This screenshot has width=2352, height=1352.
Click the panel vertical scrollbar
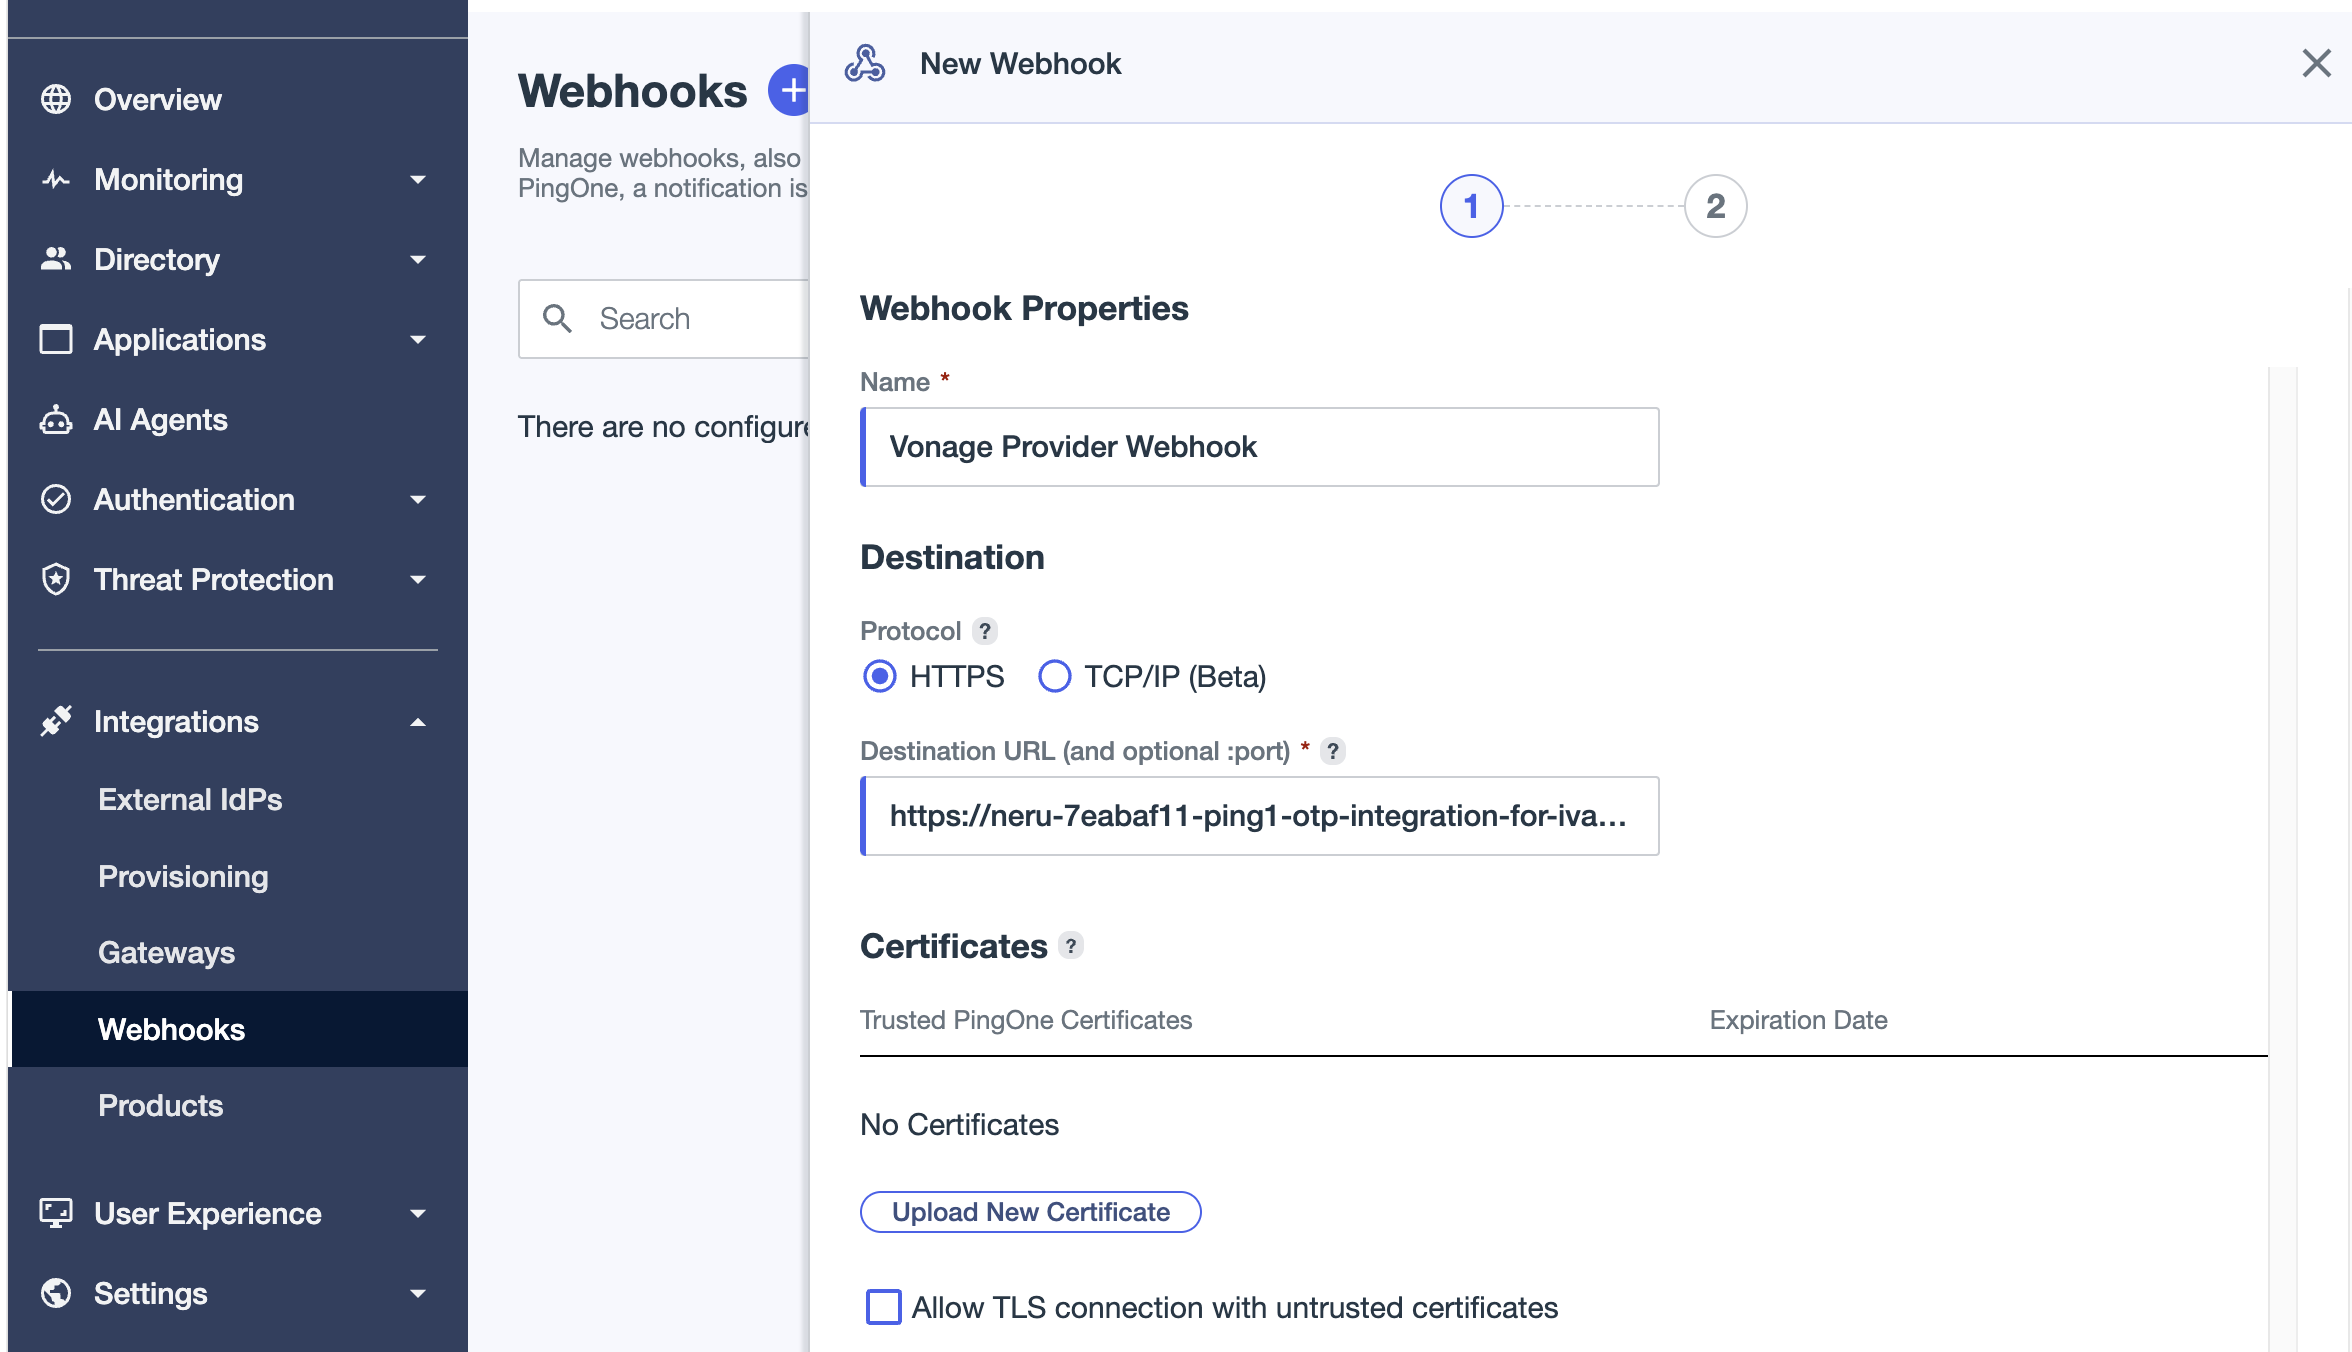(2283, 860)
